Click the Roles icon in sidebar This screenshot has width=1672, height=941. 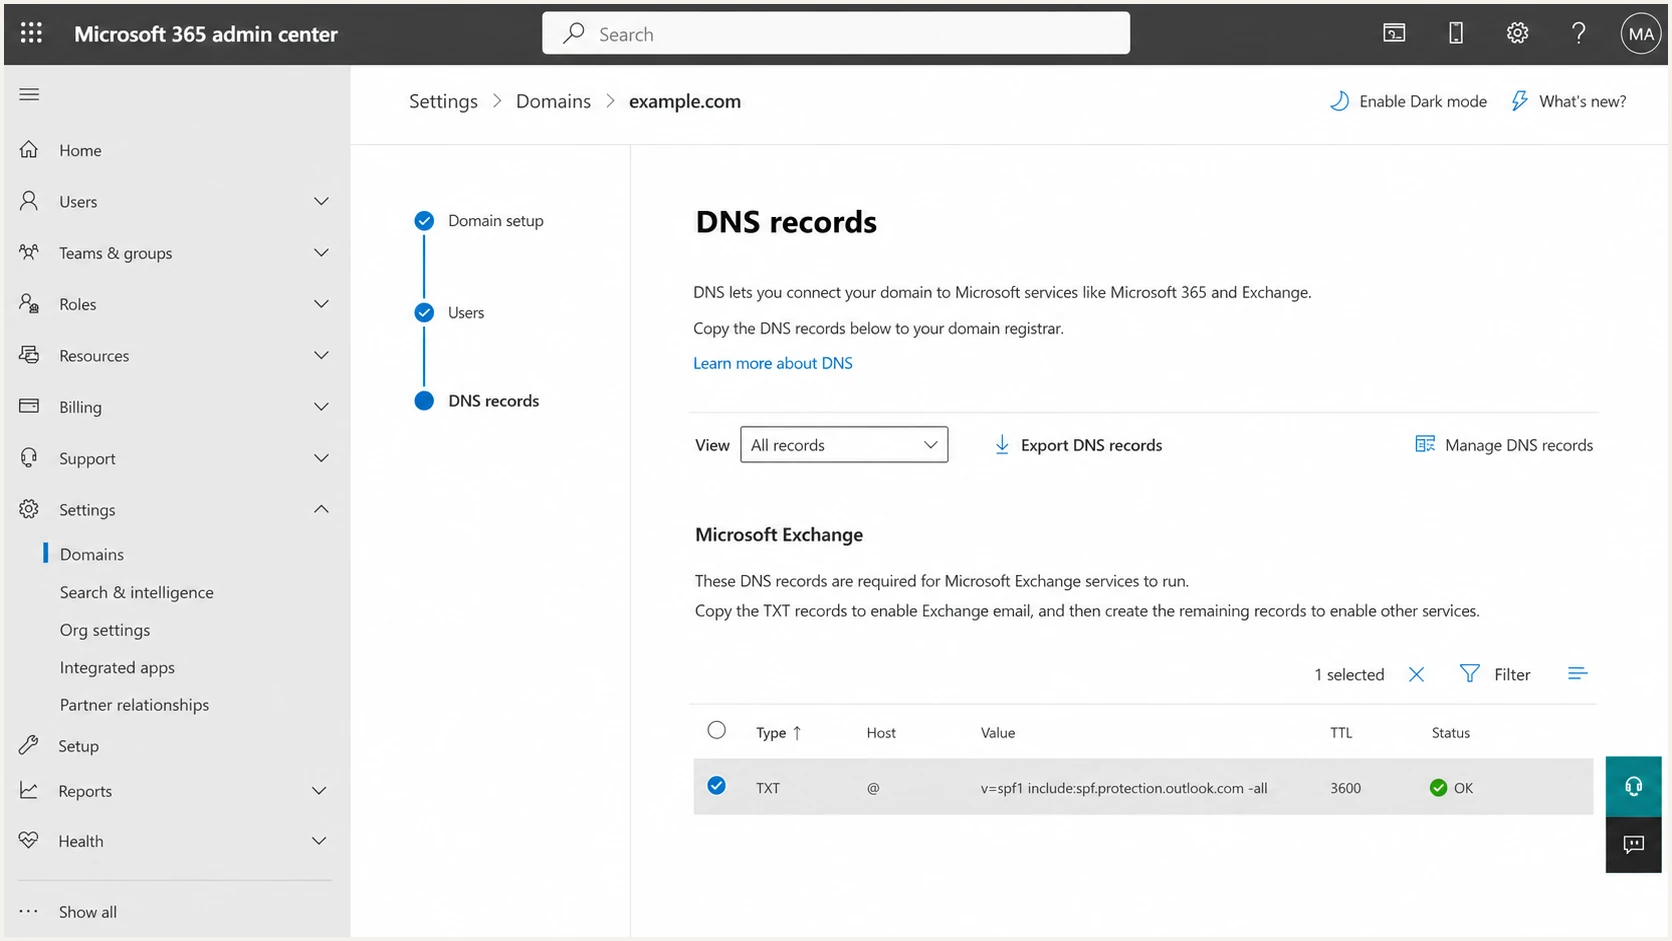click(29, 303)
